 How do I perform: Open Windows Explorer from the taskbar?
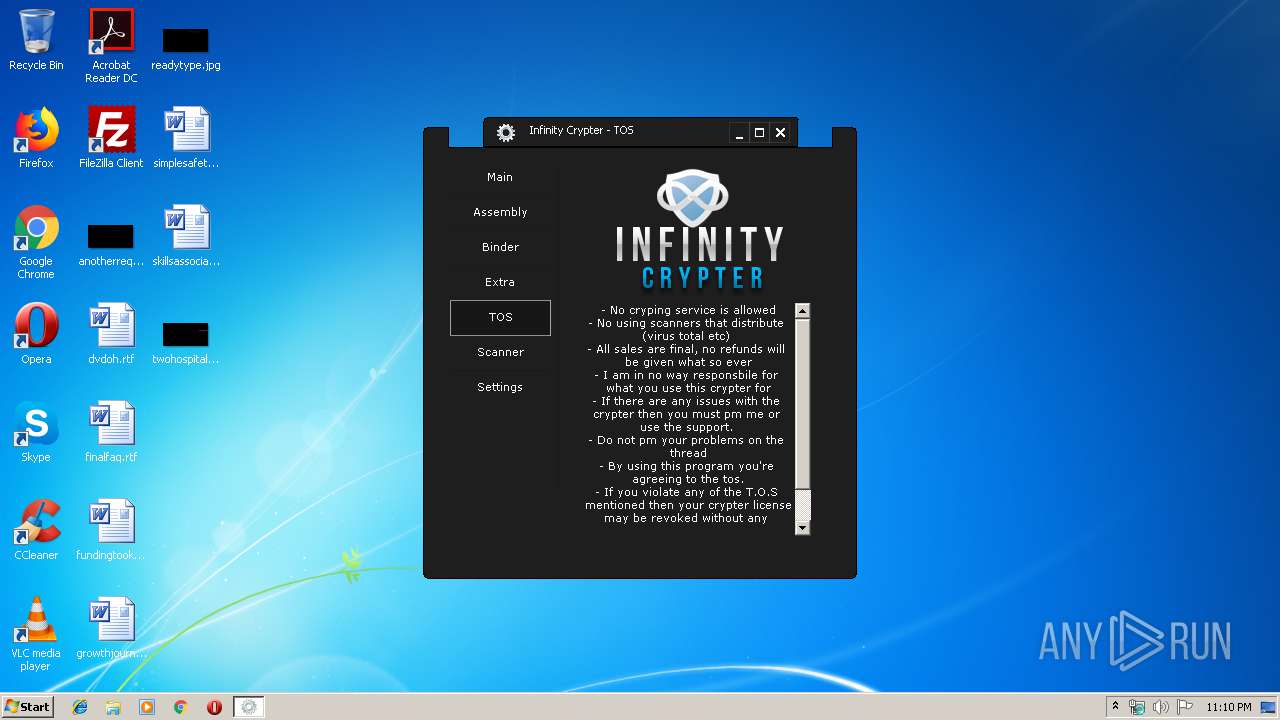click(x=113, y=707)
